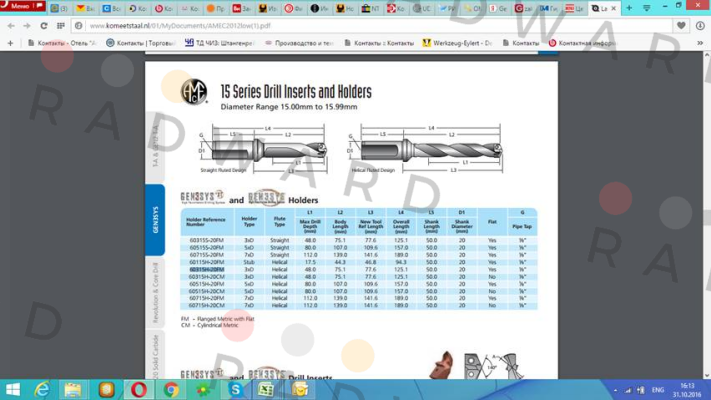The width and height of the screenshot is (711, 400).
Task: Open the Opera Меню button
Action: click(x=23, y=6)
